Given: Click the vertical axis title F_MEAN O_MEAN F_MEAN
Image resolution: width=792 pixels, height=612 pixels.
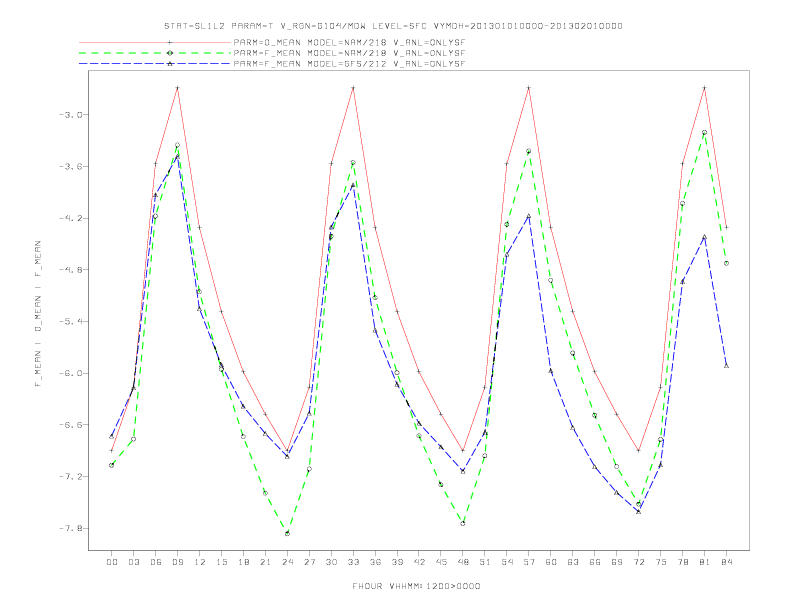Looking at the screenshot, I should point(38,314).
